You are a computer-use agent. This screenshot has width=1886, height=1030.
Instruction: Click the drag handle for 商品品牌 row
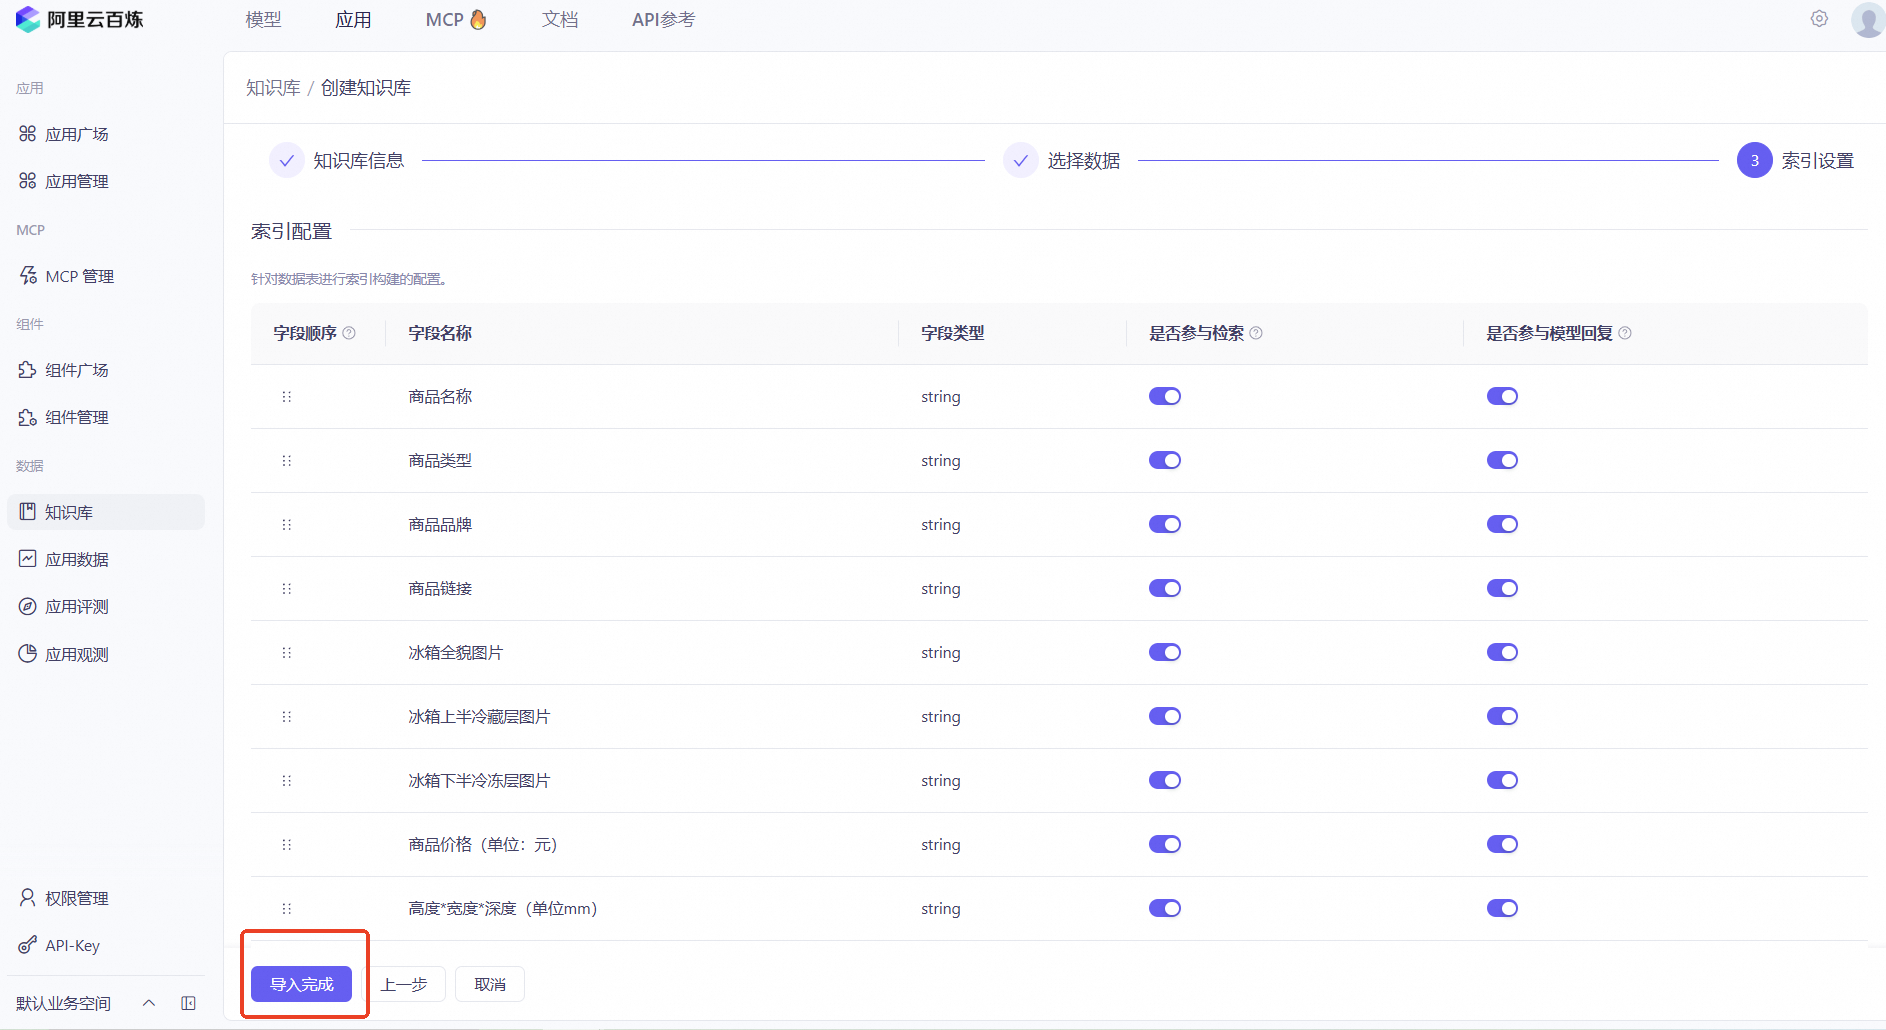coord(287,525)
